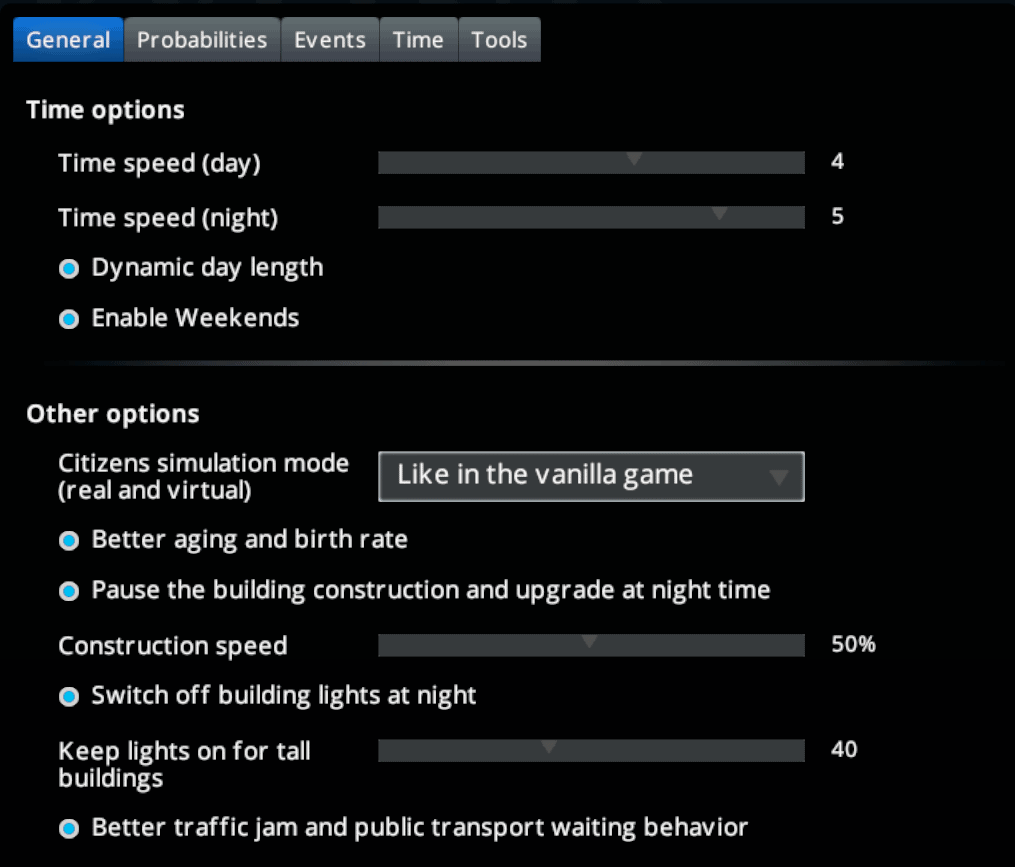Click the Time speed (day) slider handle

[x=633, y=161]
